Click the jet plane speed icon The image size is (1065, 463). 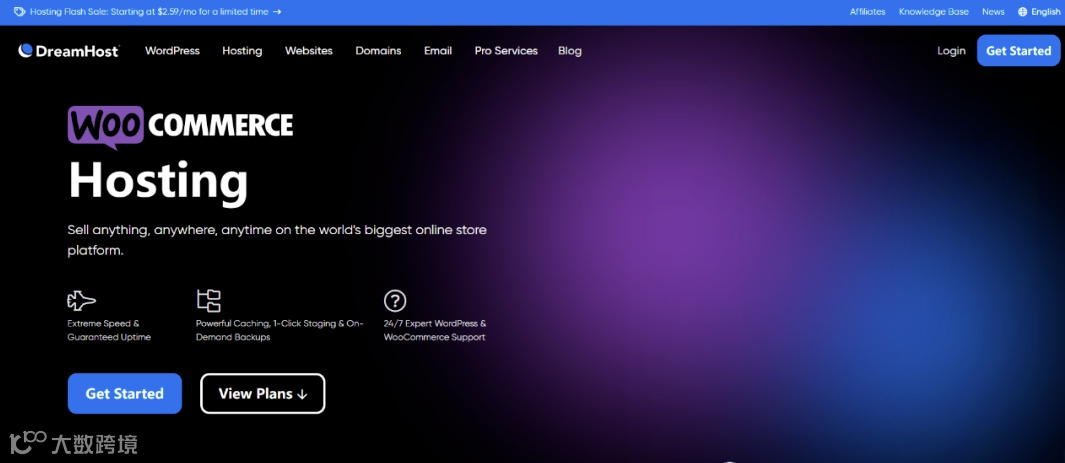(x=82, y=300)
